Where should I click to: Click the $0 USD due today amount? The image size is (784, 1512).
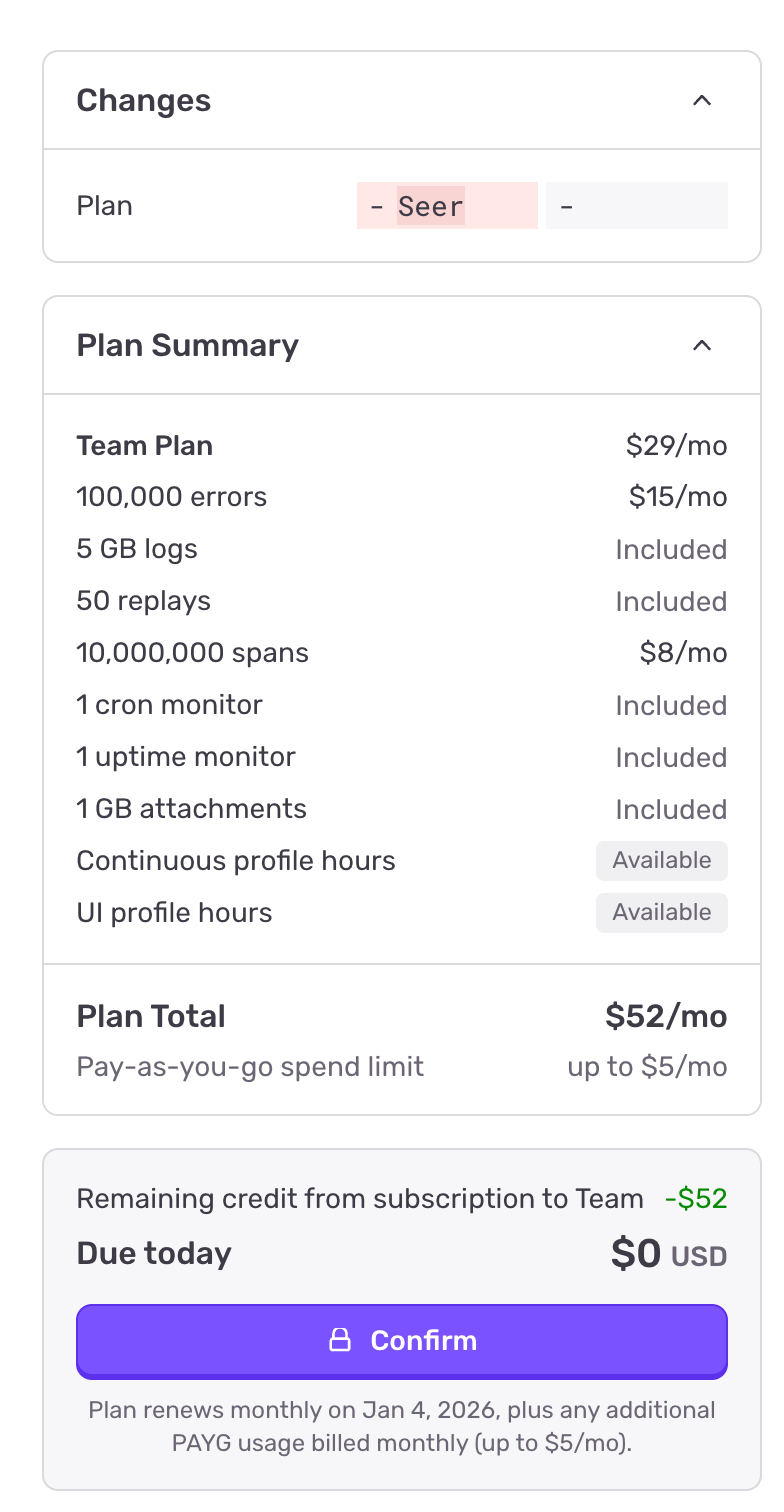[x=668, y=1254]
